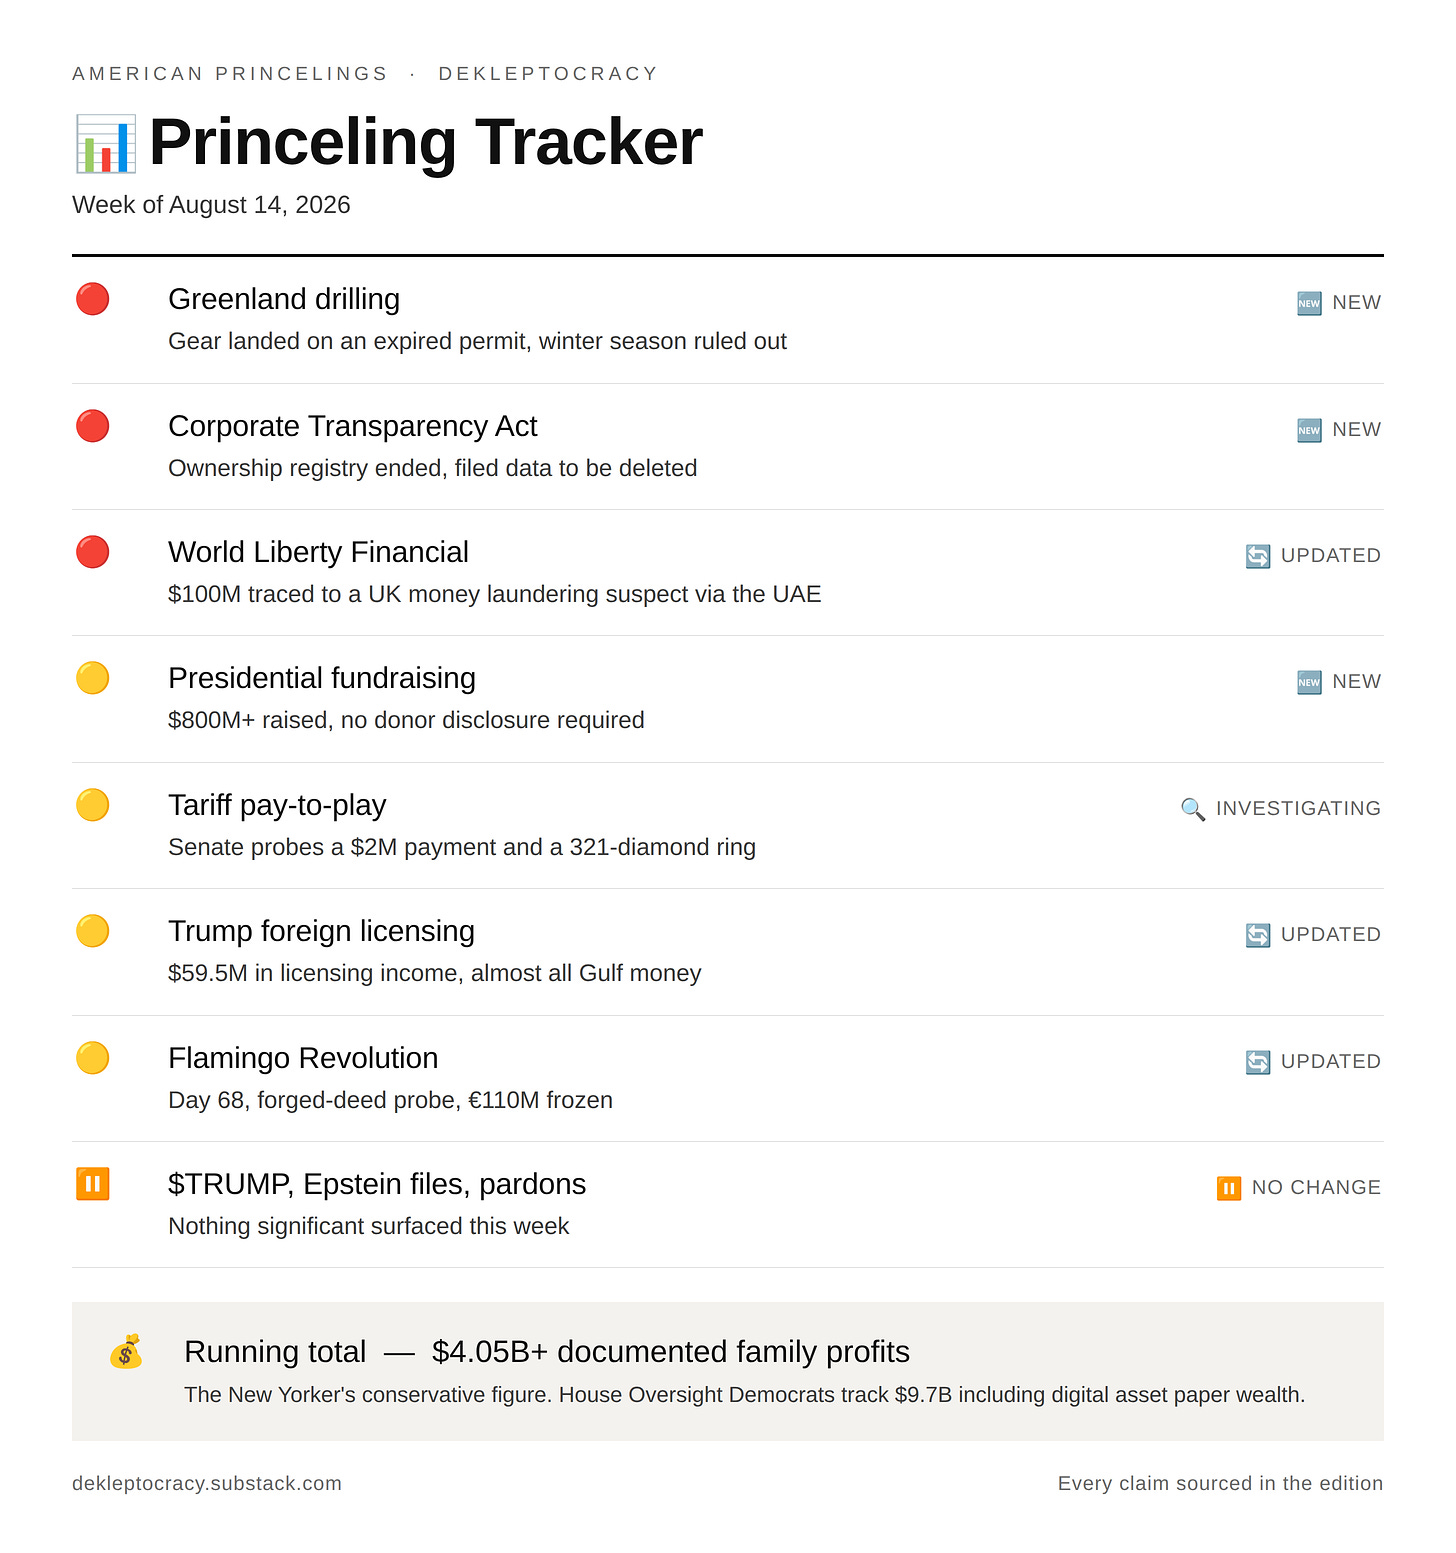
Task: Click the bar chart icon beside Princeling Tracker
Action: pos(105,143)
